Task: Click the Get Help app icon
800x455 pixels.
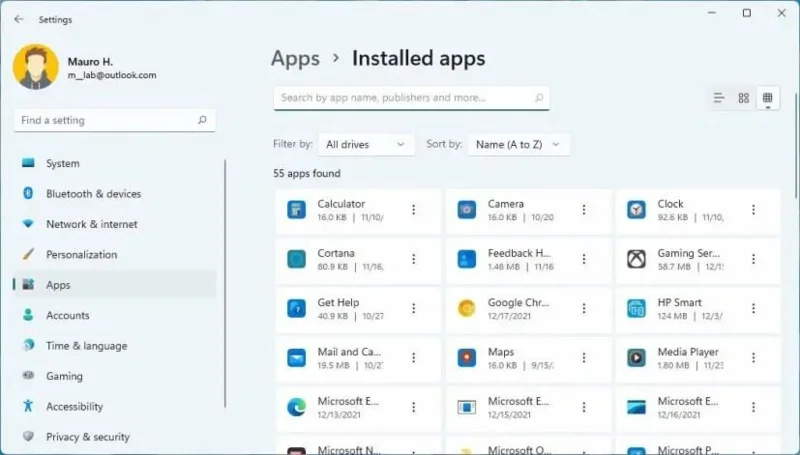Action: coord(296,309)
